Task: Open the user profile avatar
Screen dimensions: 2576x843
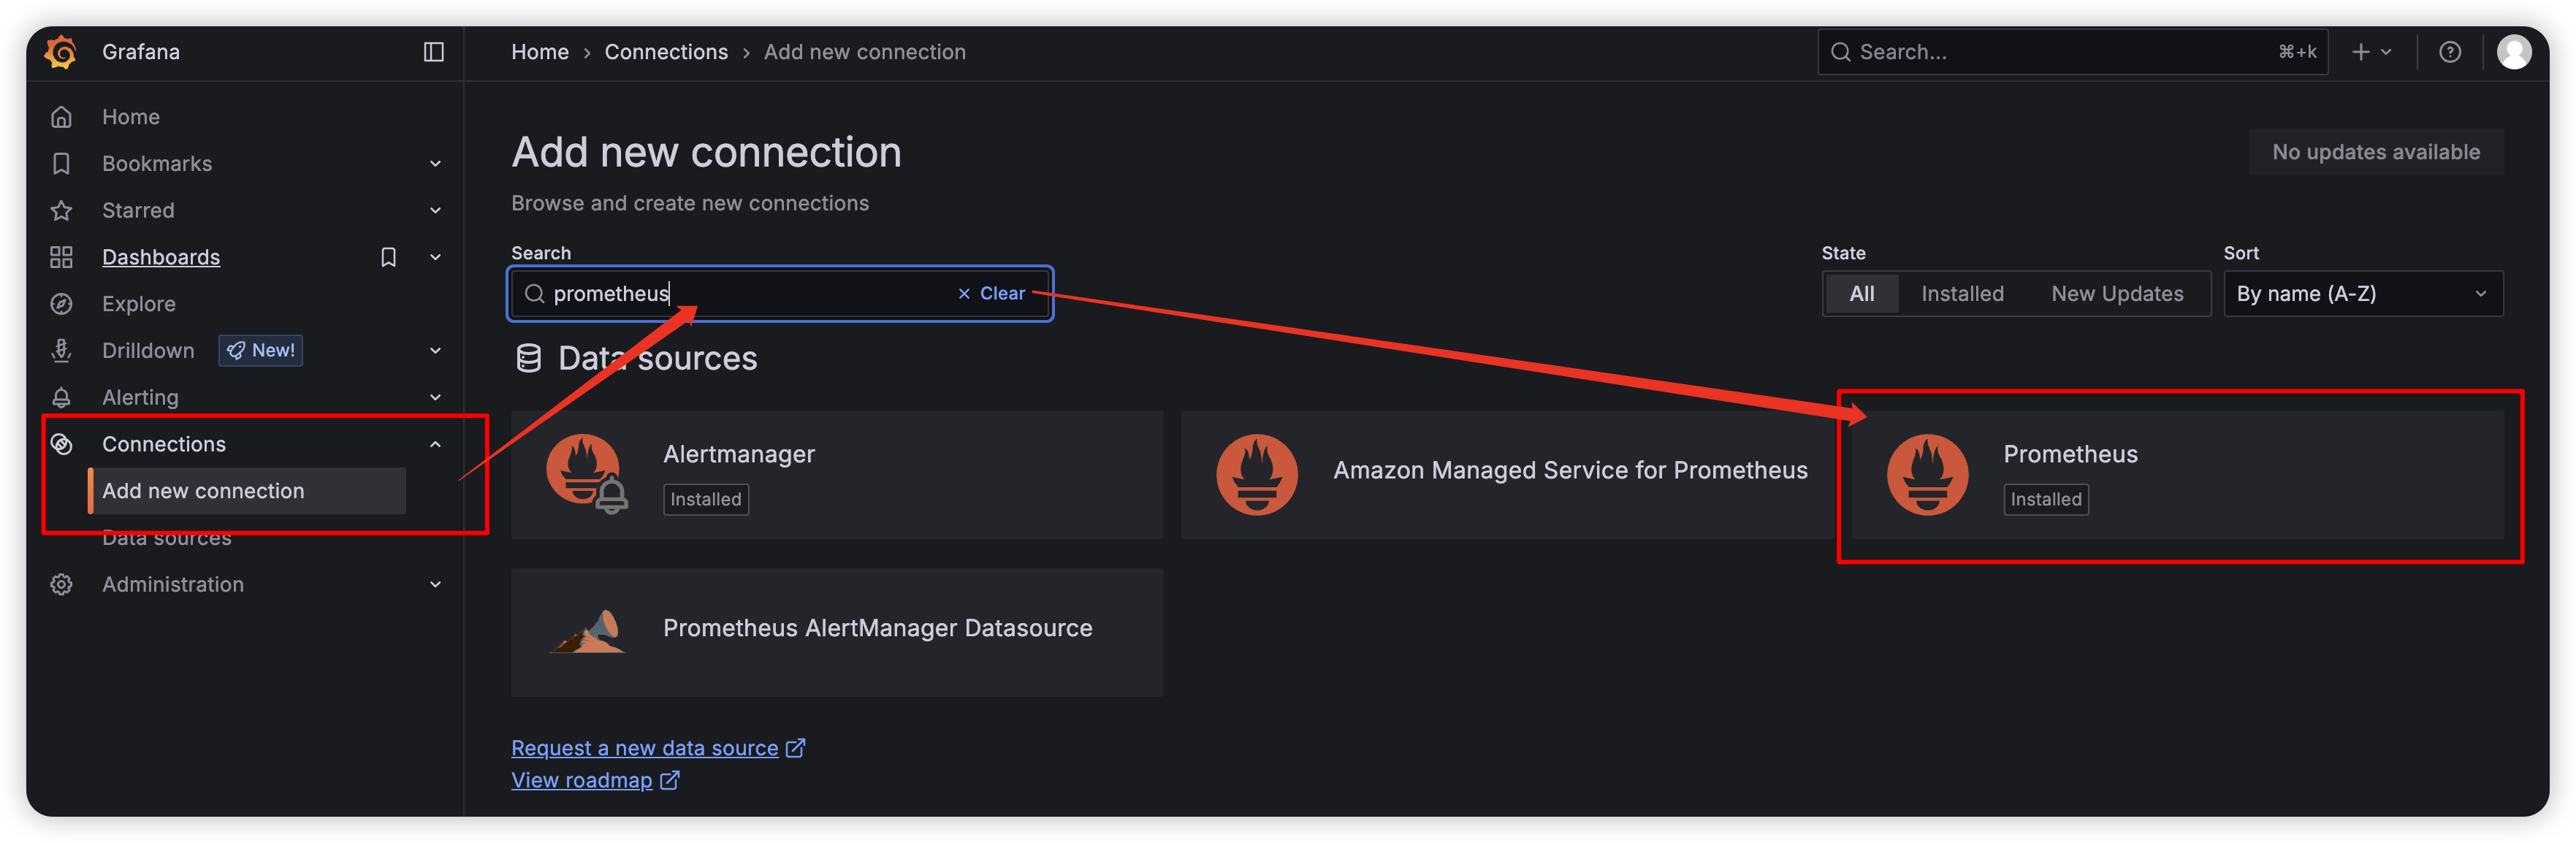Action: pyautogui.click(x=2513, y=52)
